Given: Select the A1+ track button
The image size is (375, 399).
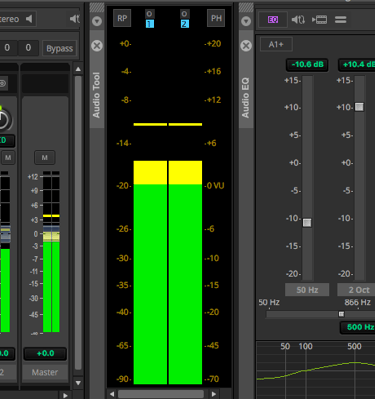Looking at the screenshot, I should coord(276,44).
